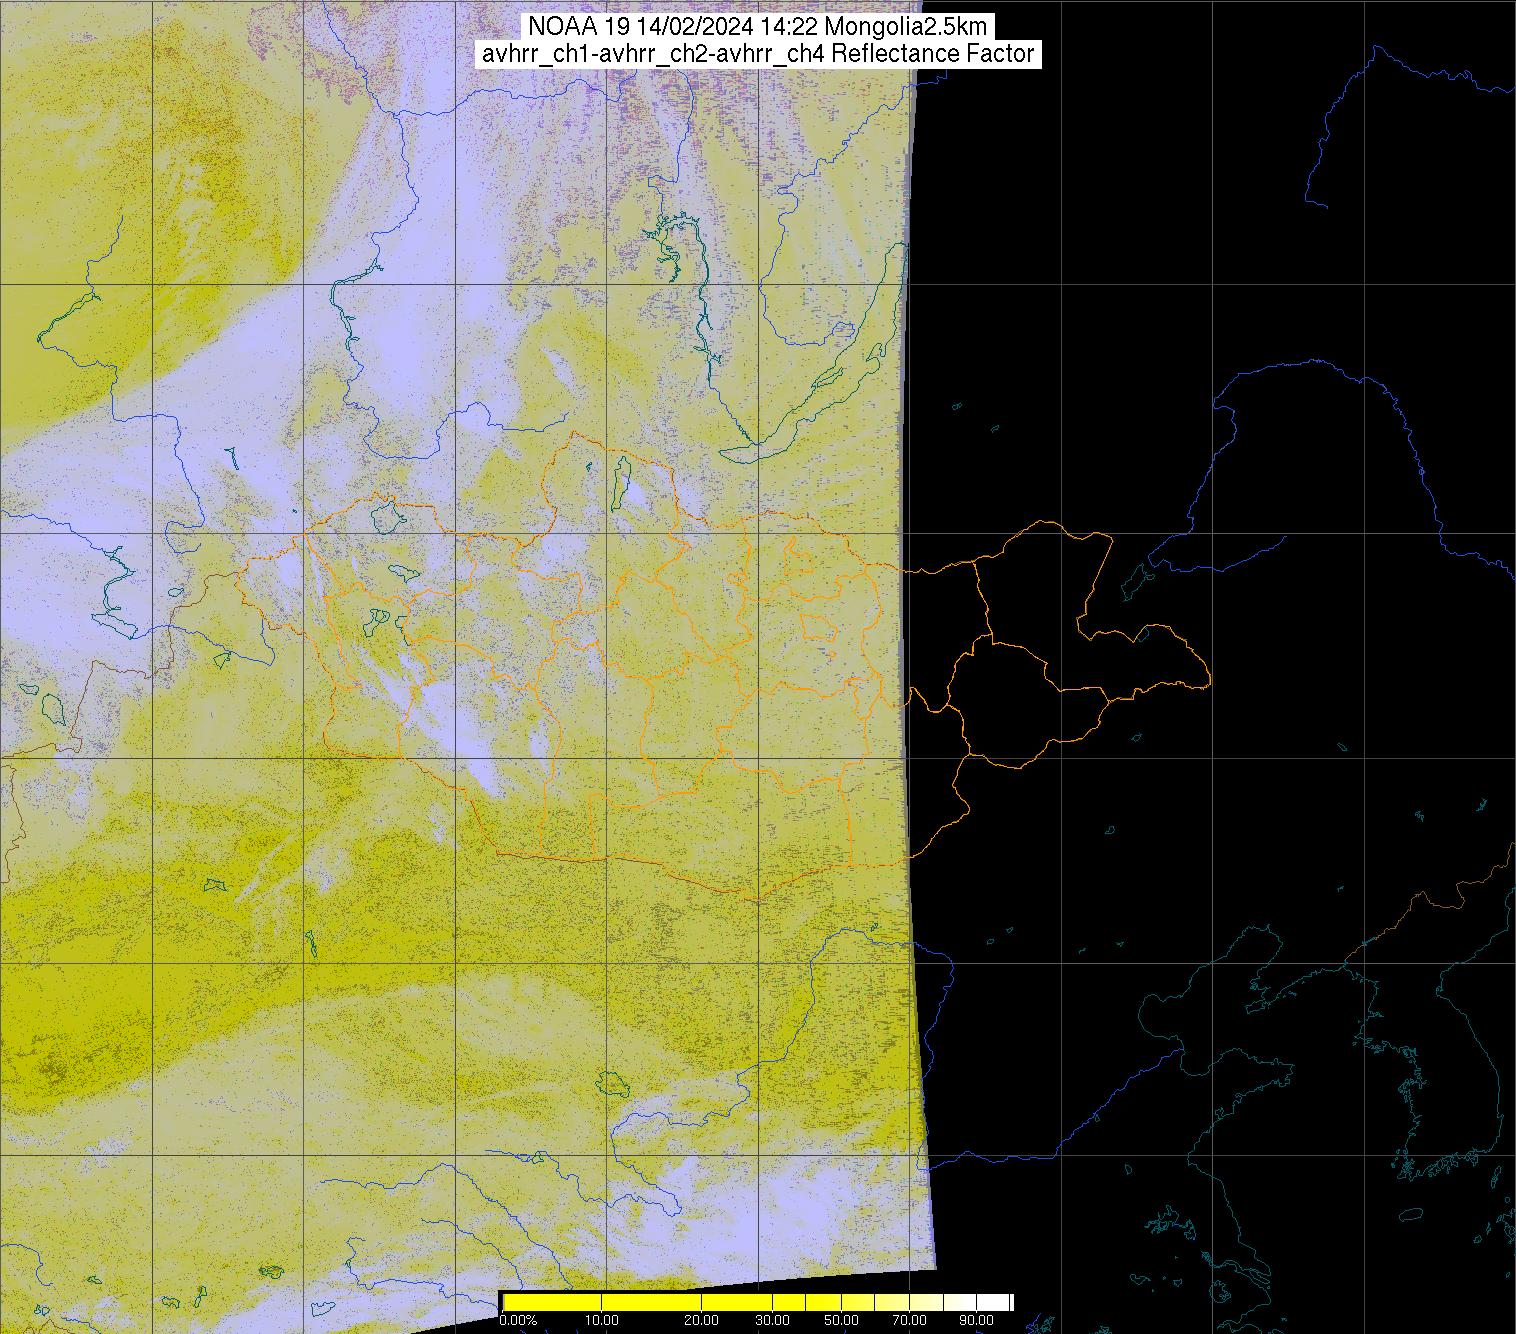Click the yellow segment between 0.00% and 10.00

550,1302
